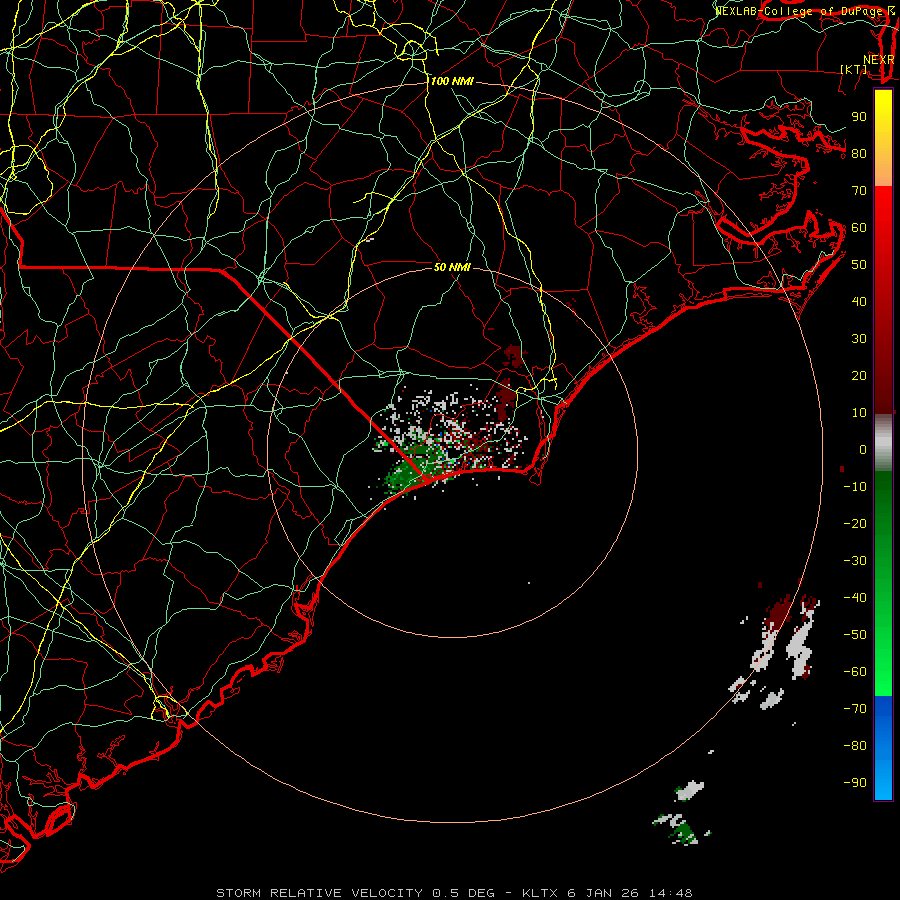Select the Storm Relative Velocity caption at bottom
This screenshot has width=900, height=900.
click(x=454, y=893)
